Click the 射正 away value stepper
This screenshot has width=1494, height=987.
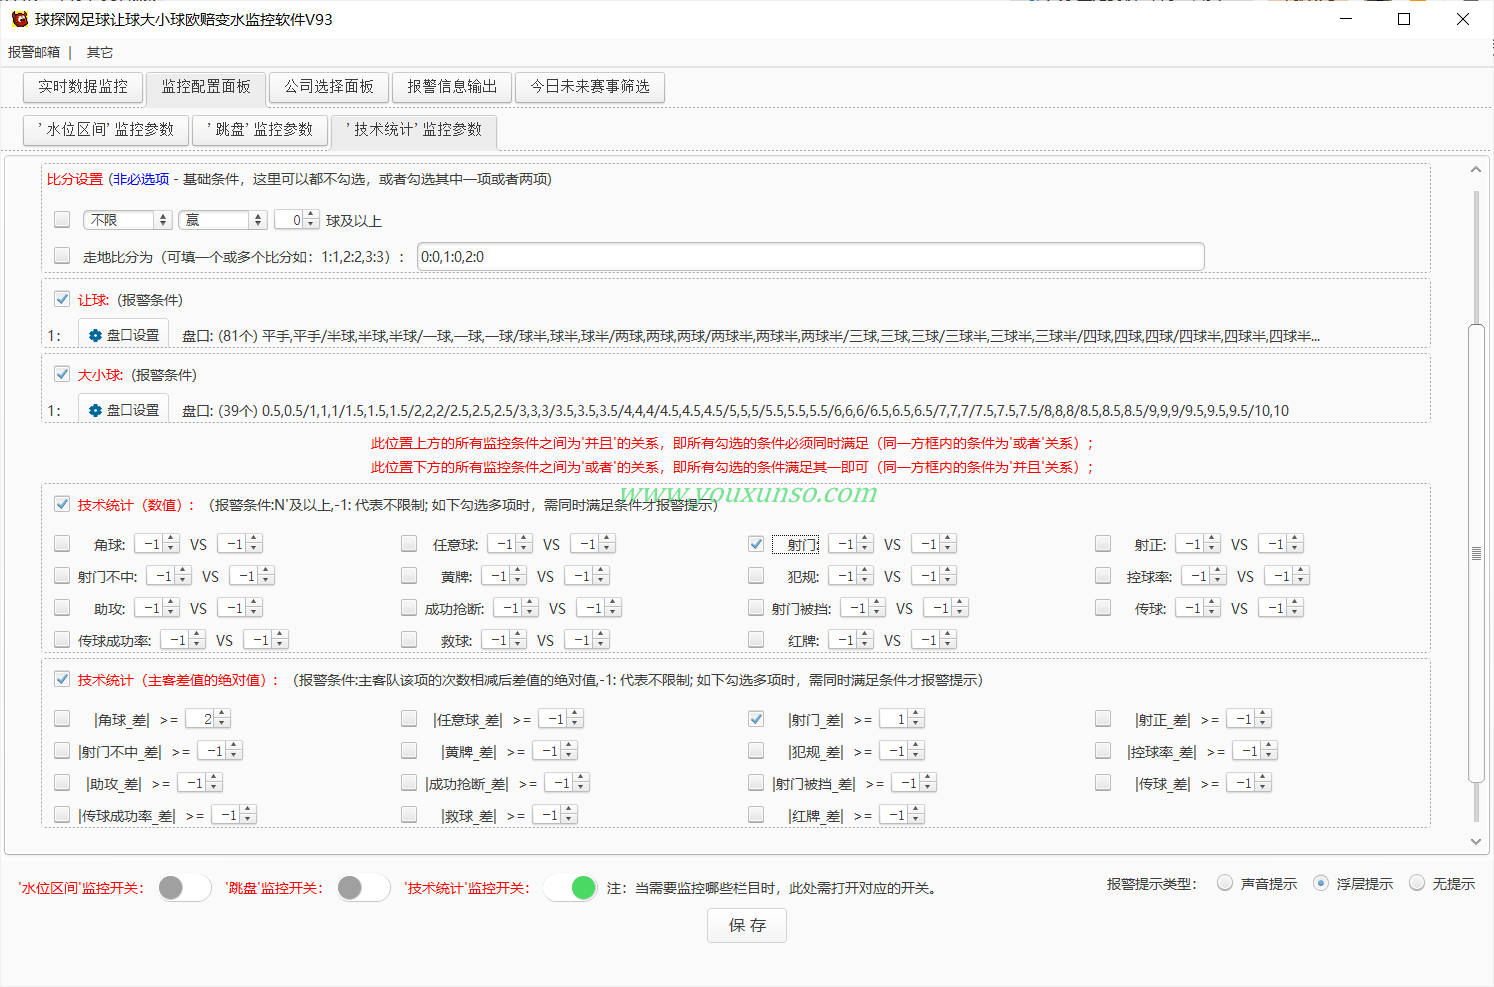[1281, 544]
